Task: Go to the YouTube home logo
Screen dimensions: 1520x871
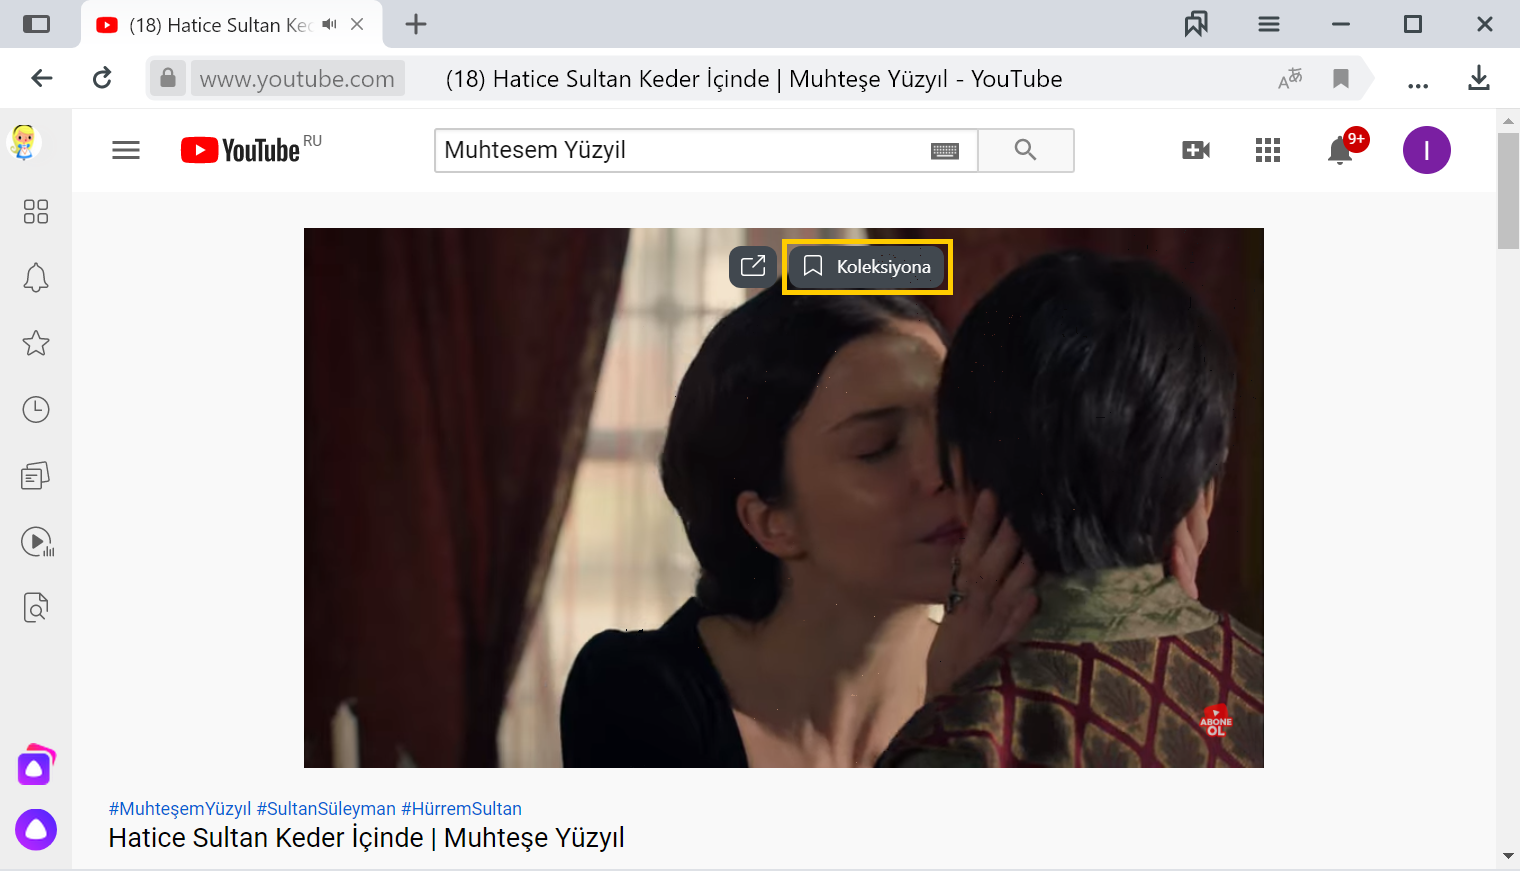Action: point(241,150)
